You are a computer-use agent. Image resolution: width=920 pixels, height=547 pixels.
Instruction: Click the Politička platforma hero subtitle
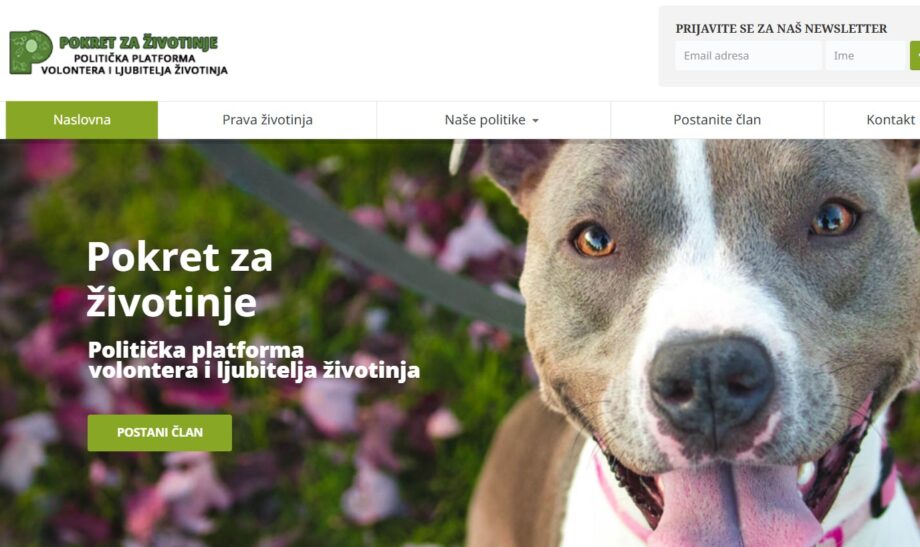point(254,360)
